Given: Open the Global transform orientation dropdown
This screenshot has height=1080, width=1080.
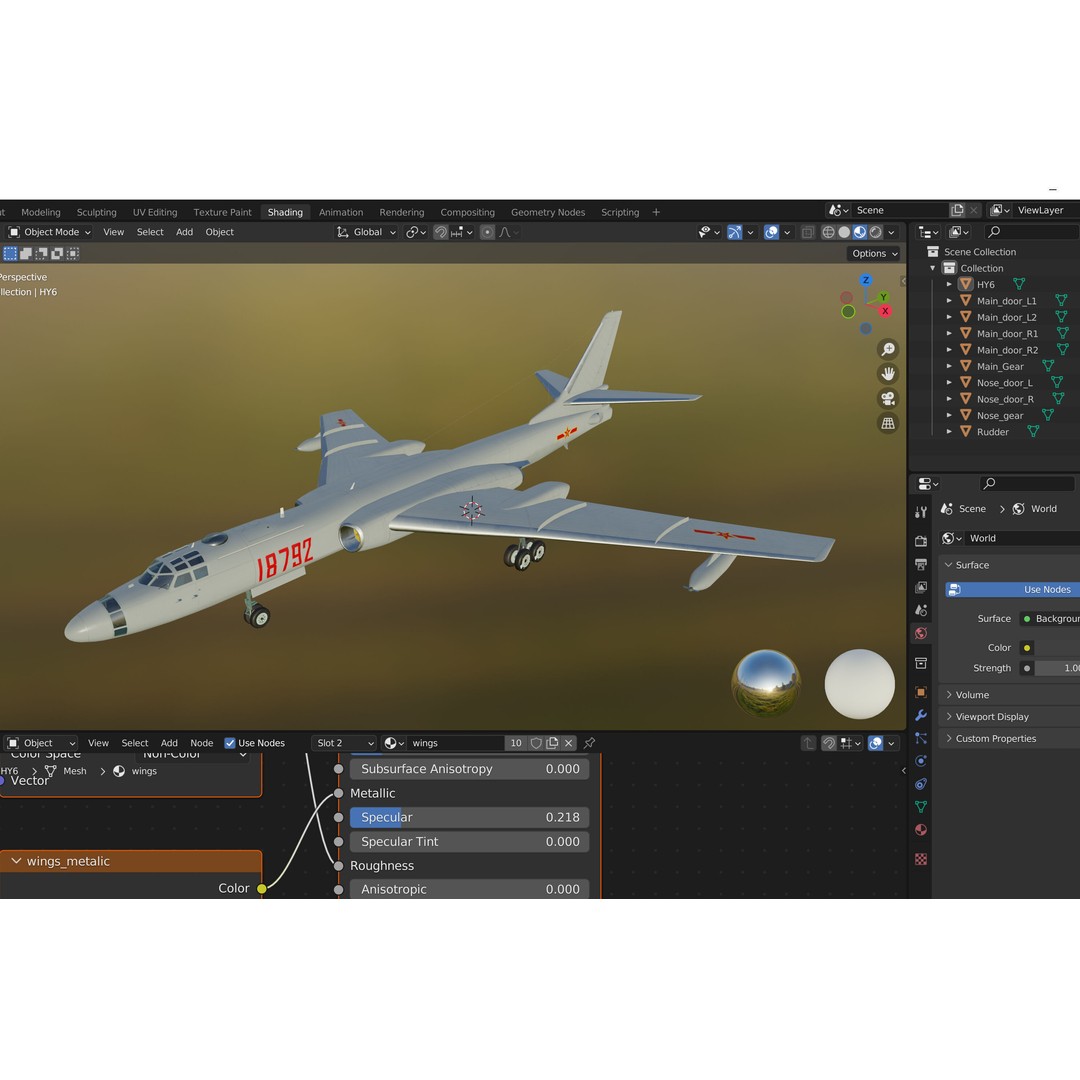Looking at the screenshot, I should pos(366,232).
